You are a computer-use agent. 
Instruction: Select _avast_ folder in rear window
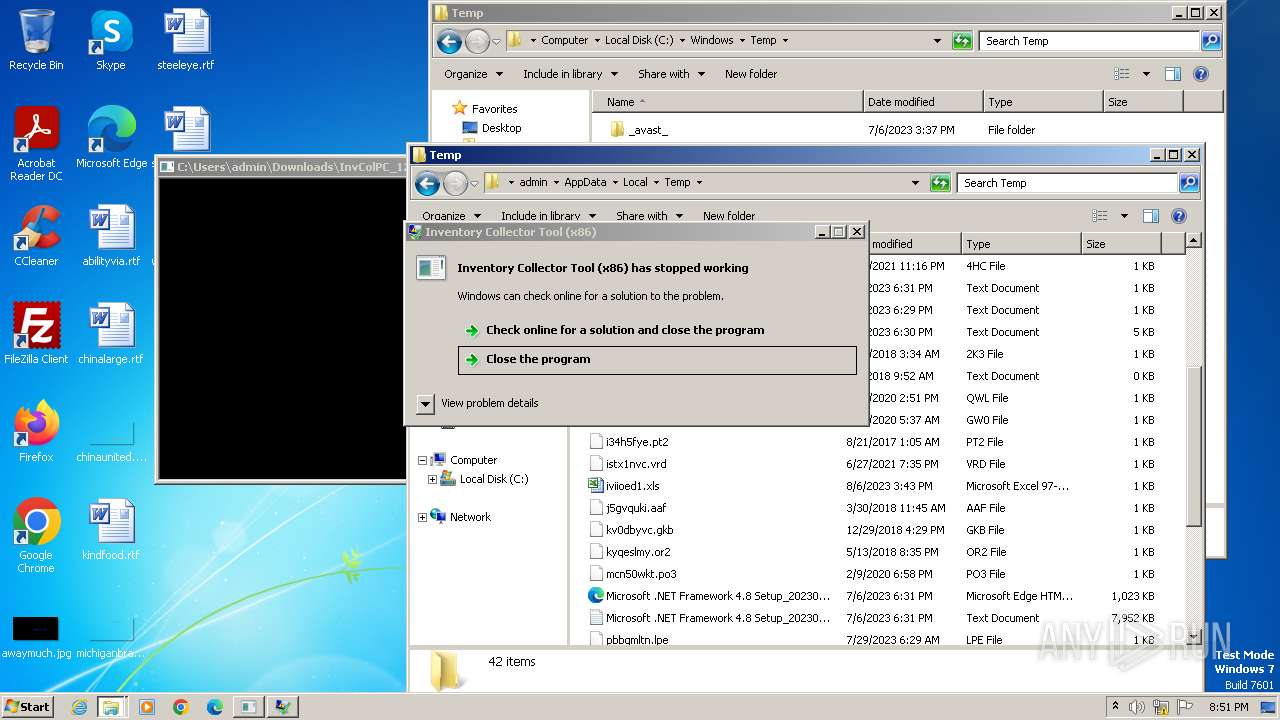648,130
